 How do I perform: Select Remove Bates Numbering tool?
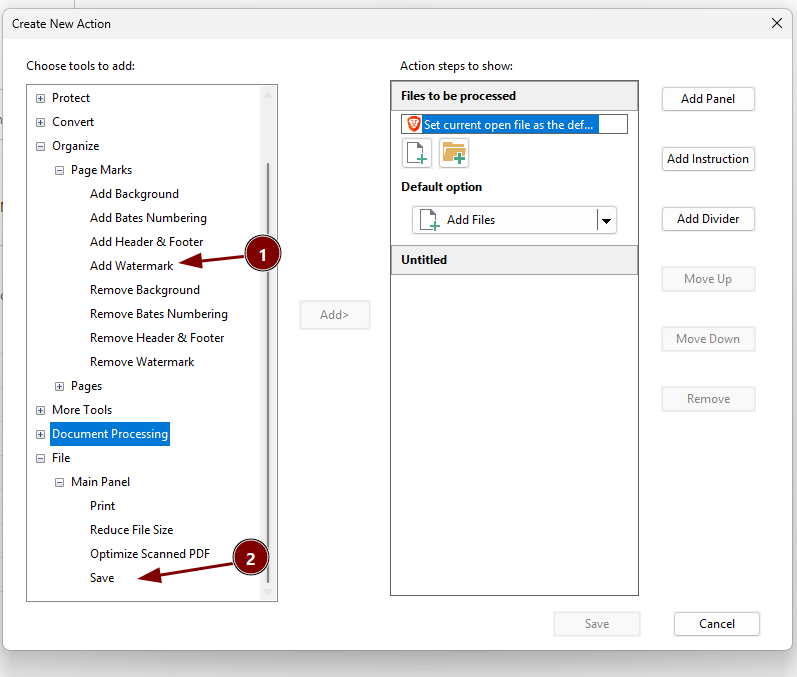(159, 314)
